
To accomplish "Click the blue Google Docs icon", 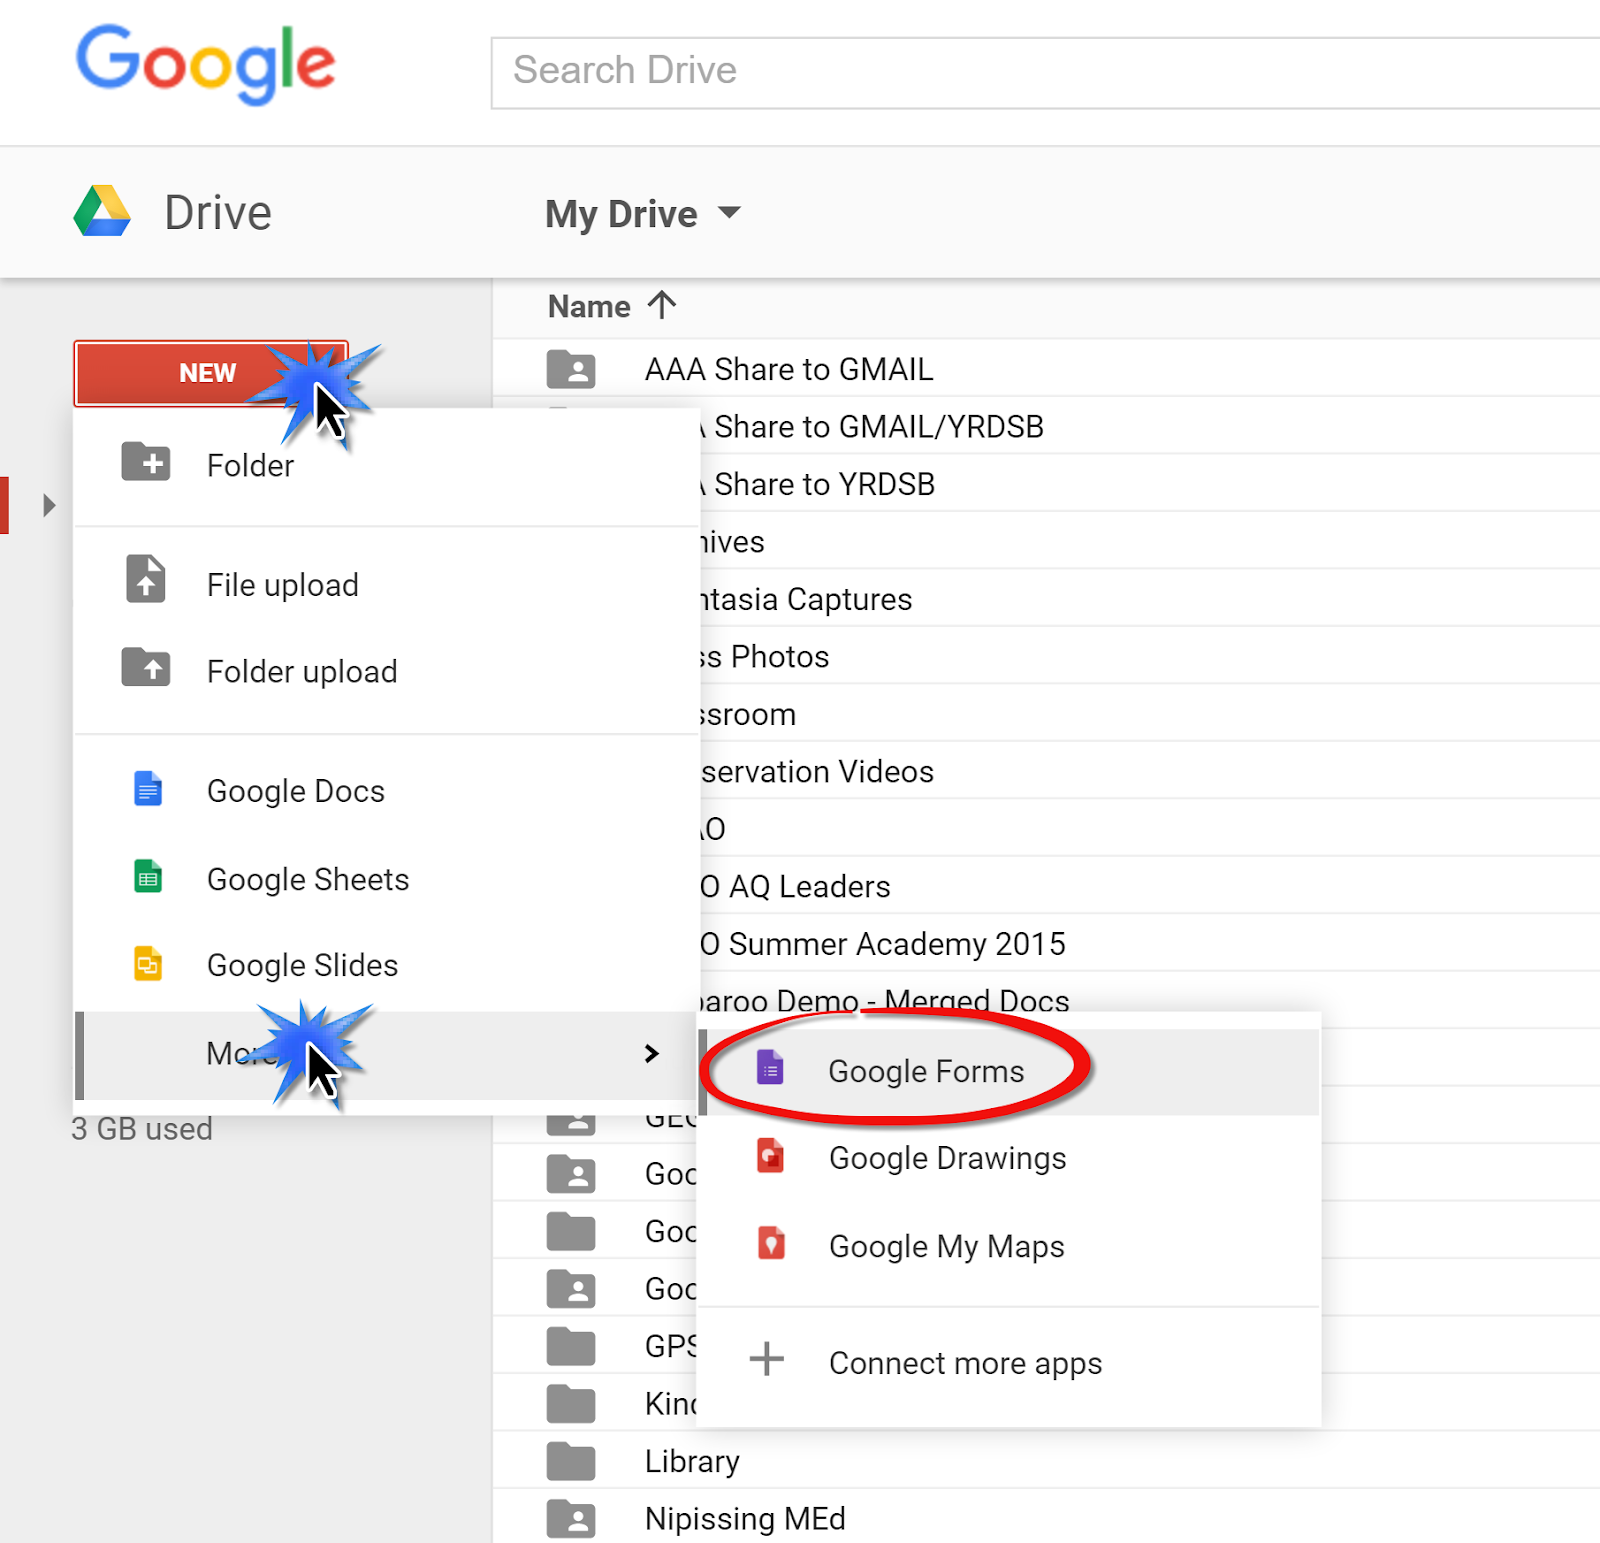I will (148, 789).
